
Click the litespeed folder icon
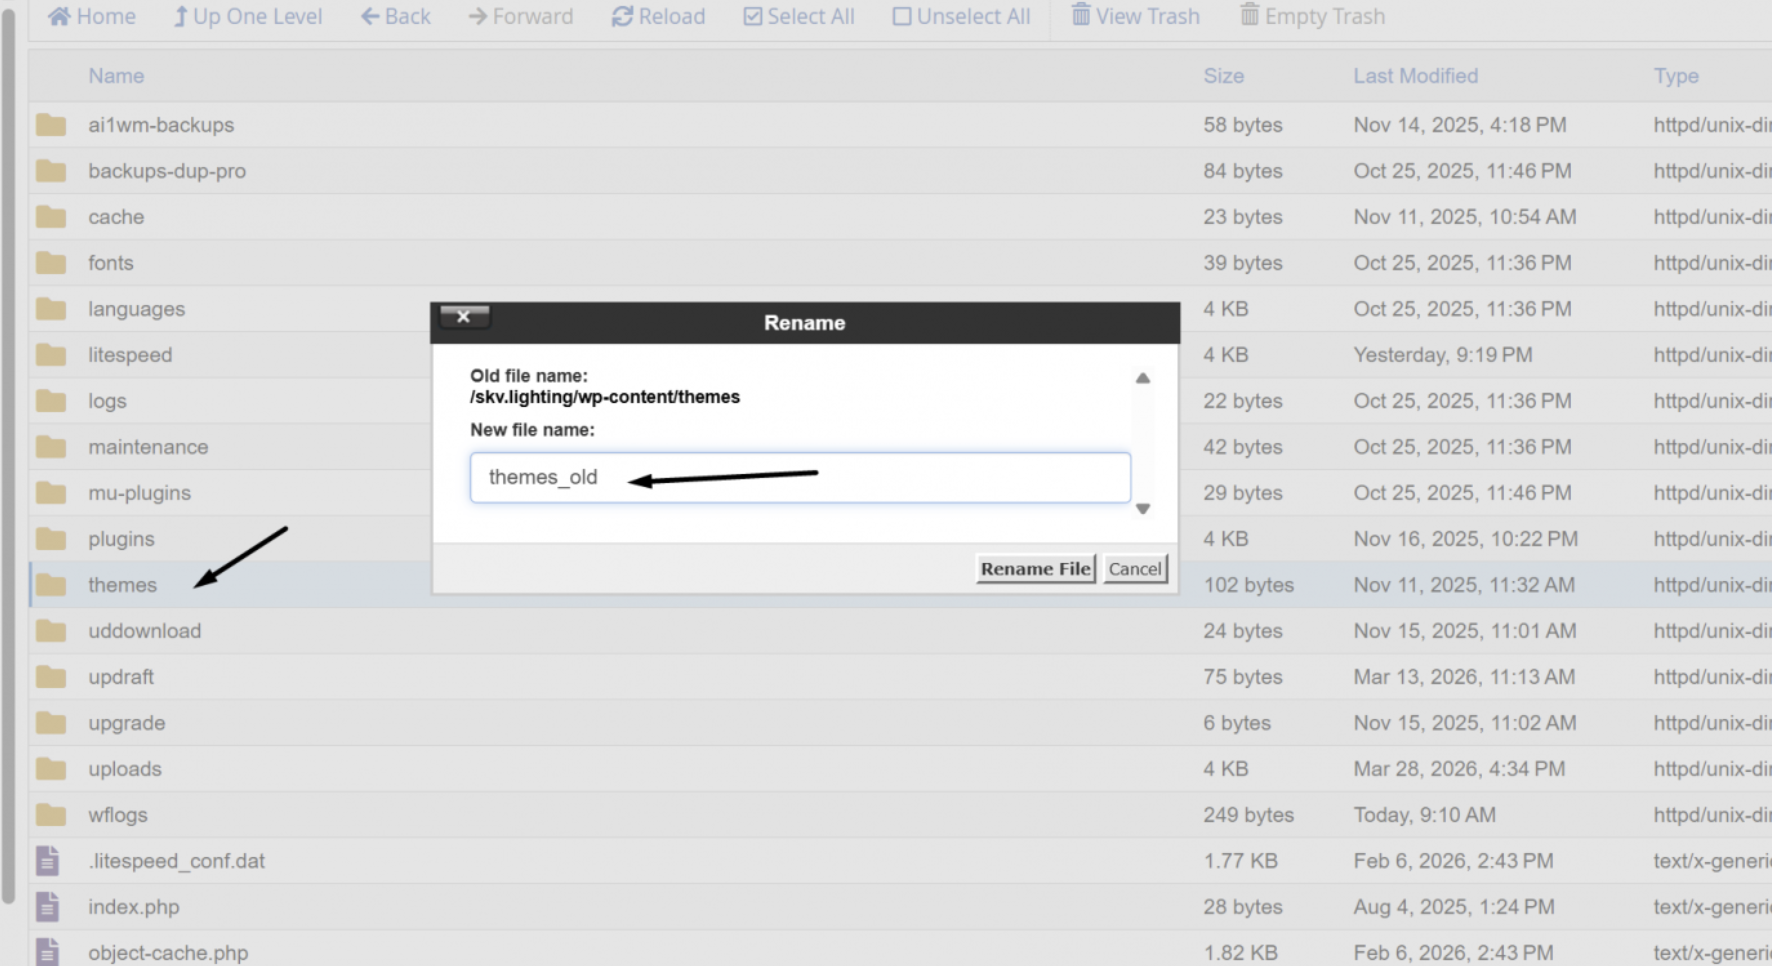(x=51, y=355)
